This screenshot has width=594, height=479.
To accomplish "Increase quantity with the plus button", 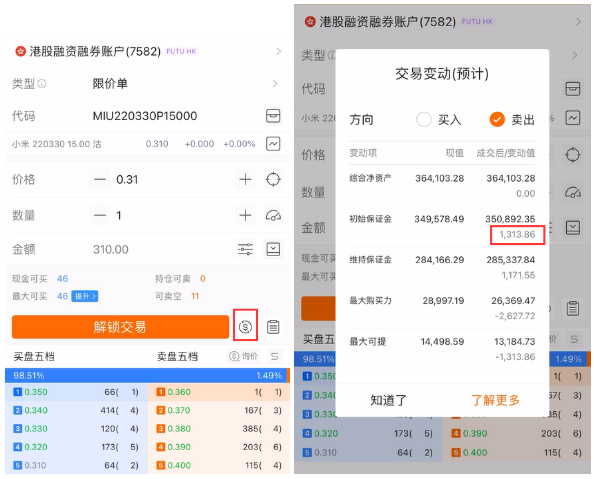I will click(245, 215).
